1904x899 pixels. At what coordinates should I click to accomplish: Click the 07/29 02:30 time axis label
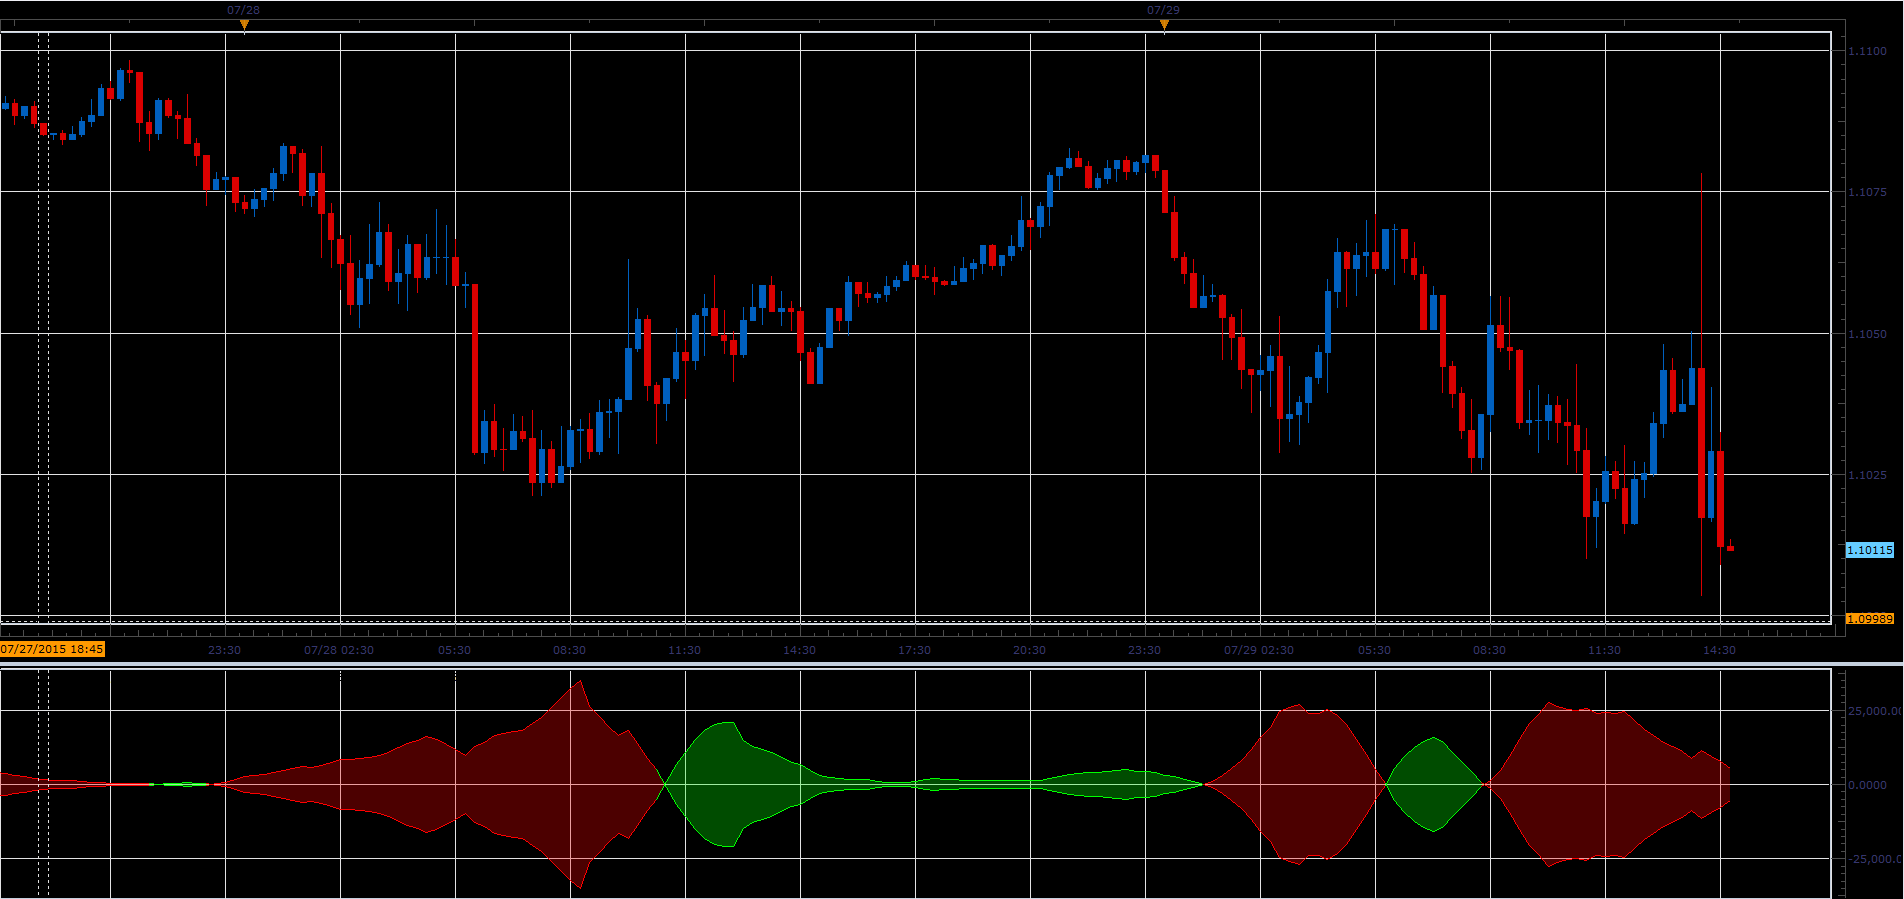click(1259, 650)
